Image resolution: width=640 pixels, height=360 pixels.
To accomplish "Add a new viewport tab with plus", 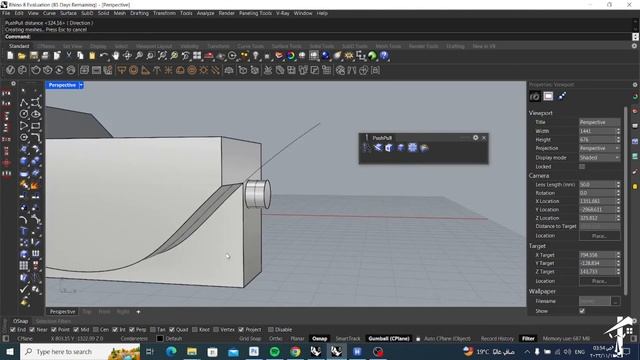I will (x=138, y=312).
